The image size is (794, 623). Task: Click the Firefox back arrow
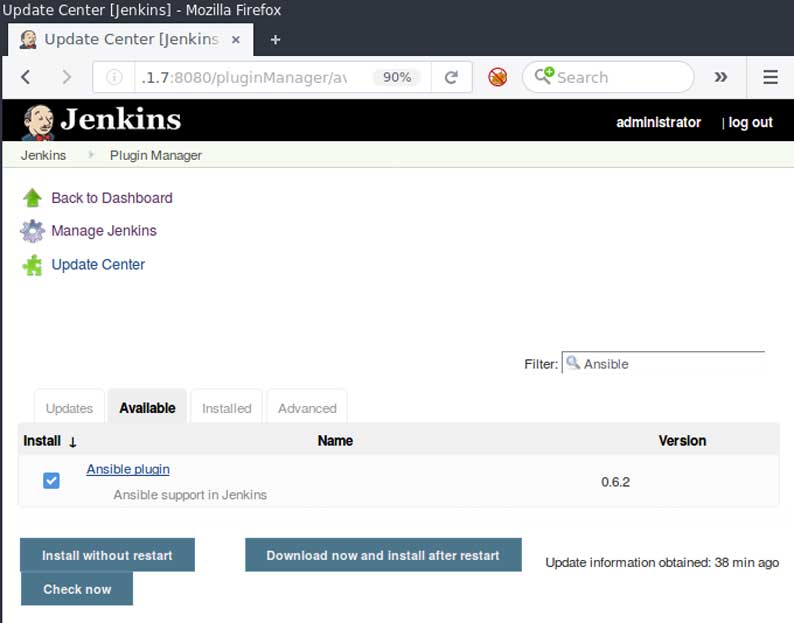coord(26,77)
